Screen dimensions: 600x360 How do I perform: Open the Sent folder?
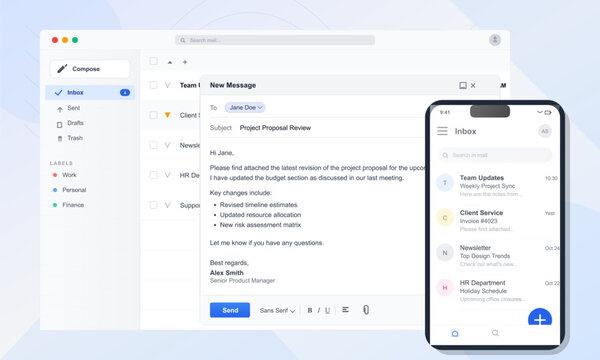point(73,108)
